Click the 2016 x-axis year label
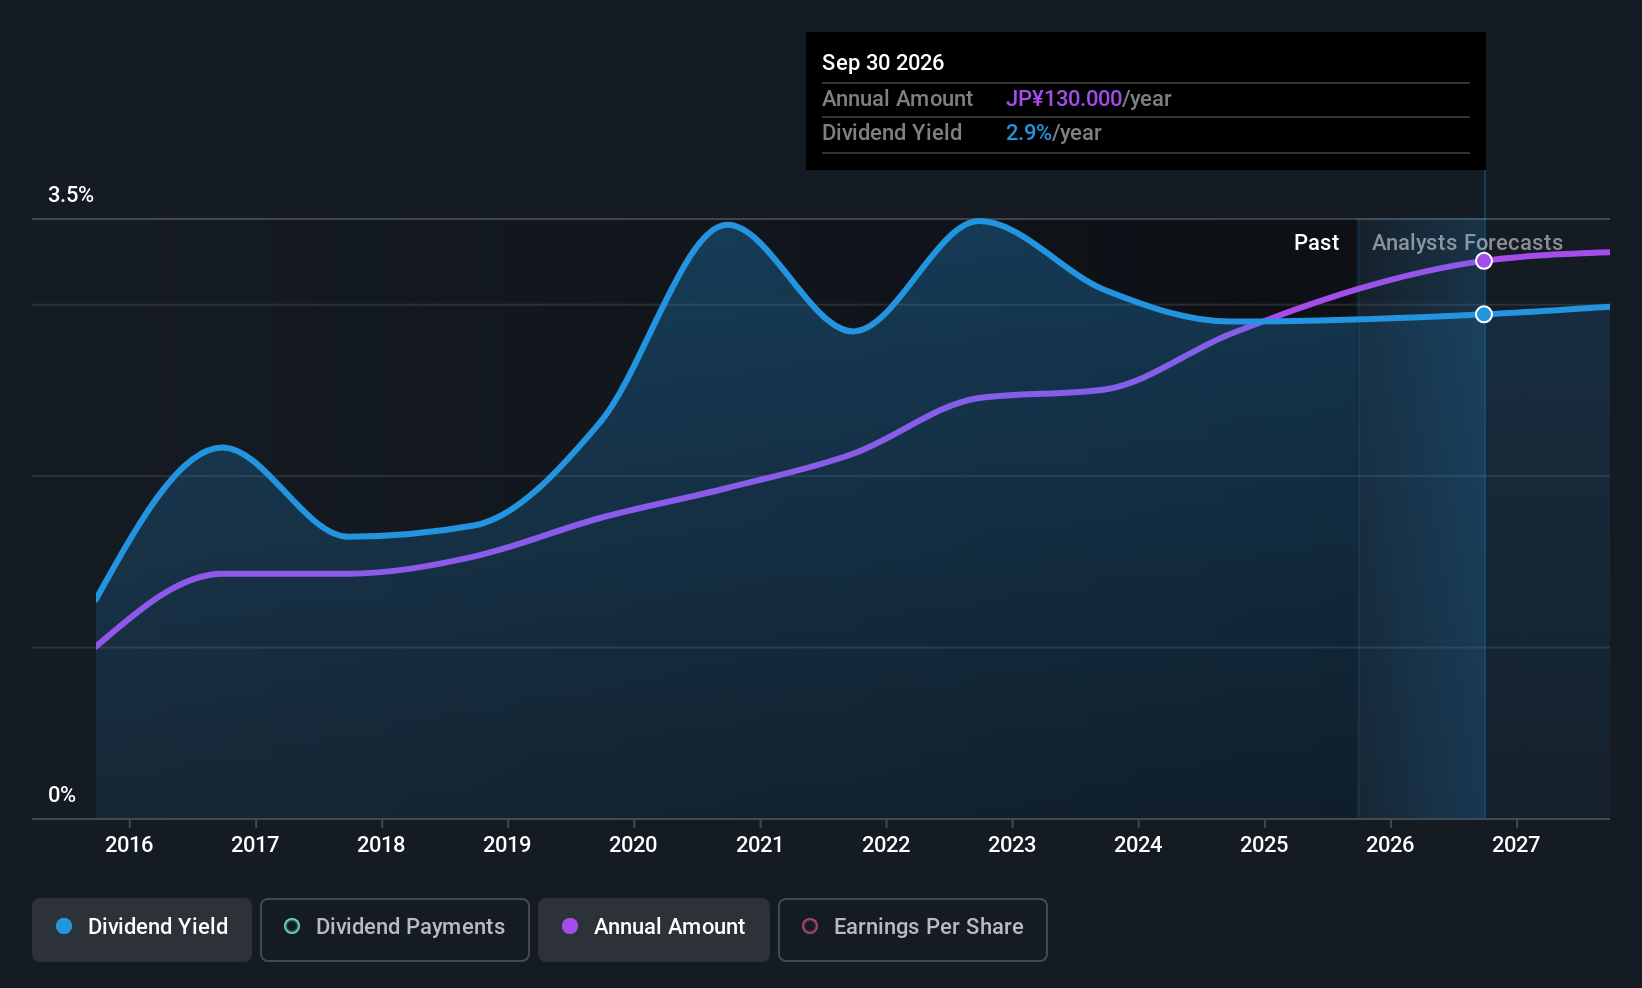The height and width of the screenshot is (988, 1642). tap(129, 845)
